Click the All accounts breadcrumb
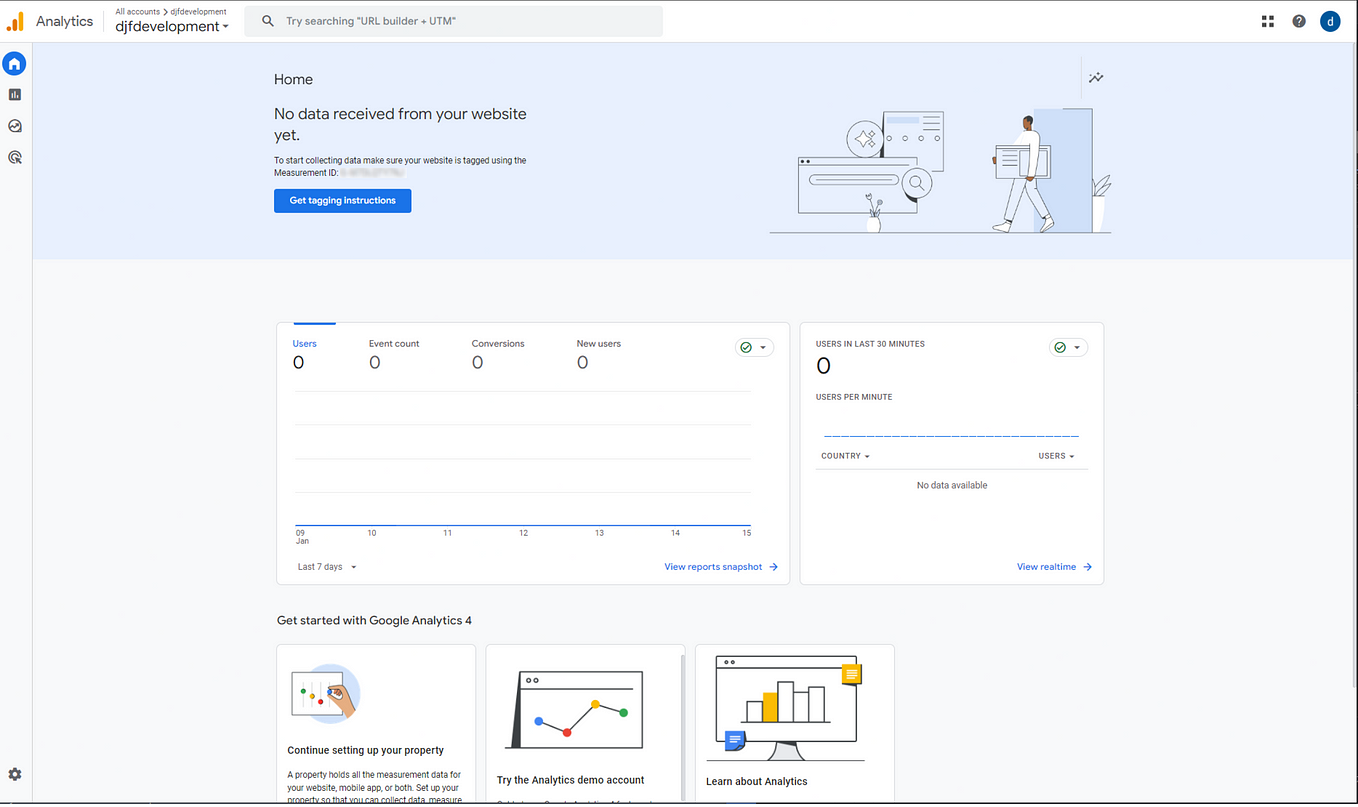The height and width of the screenshot is (807, 1358). (137, 12)
